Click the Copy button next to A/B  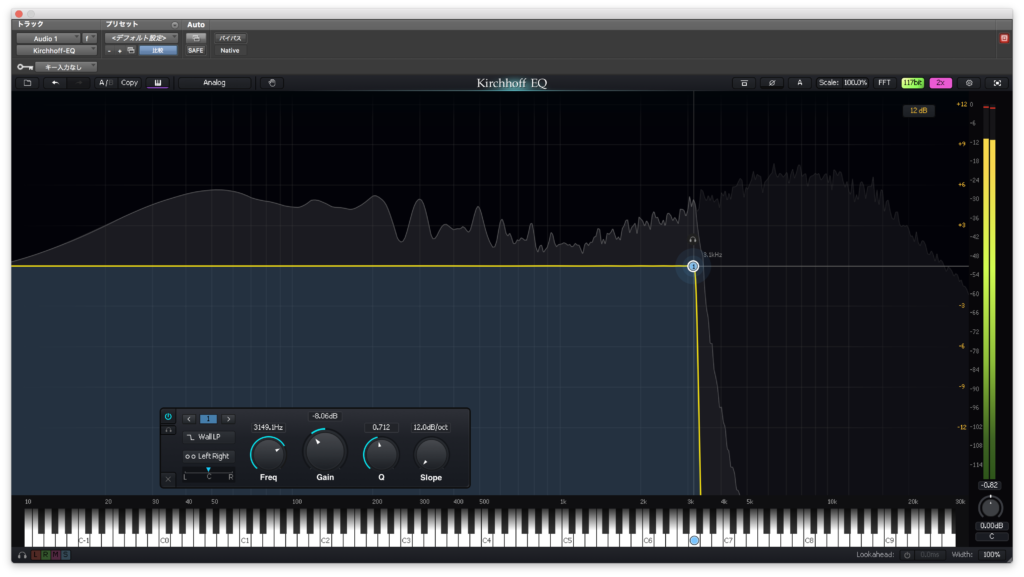[129, 83]
